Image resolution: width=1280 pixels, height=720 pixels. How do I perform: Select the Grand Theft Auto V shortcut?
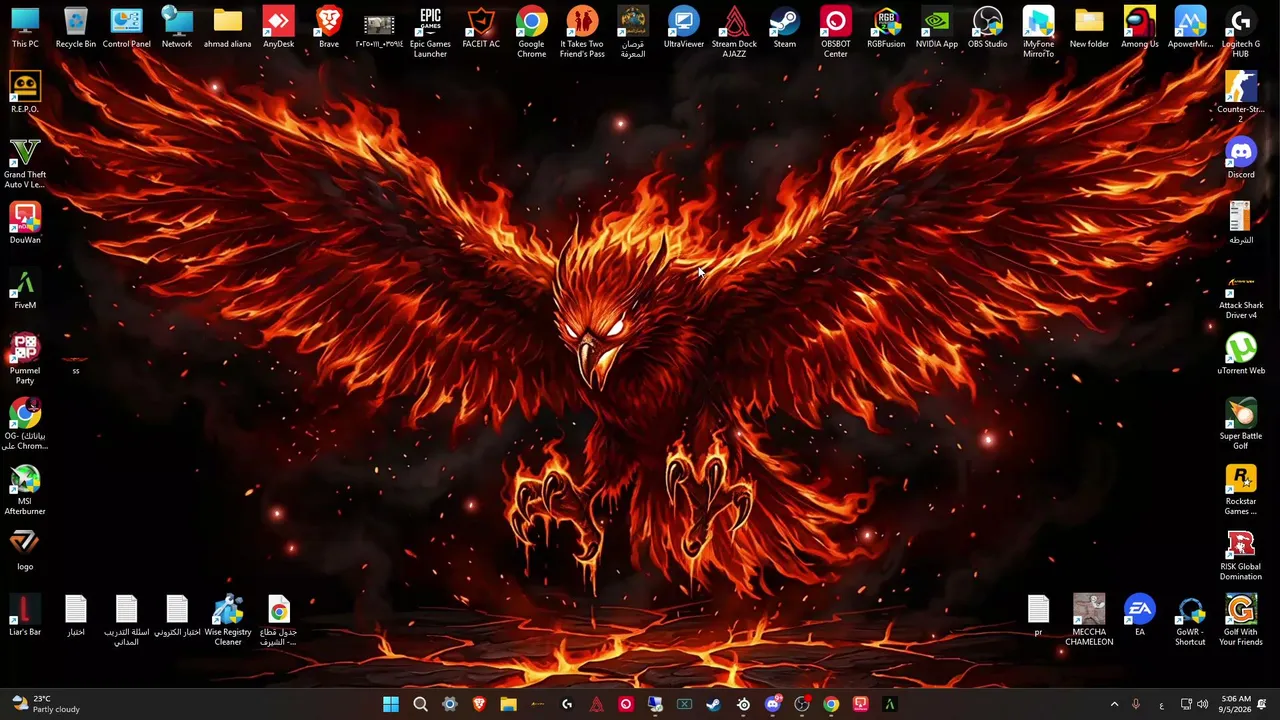pyautogui.click(x=25, y=163)
